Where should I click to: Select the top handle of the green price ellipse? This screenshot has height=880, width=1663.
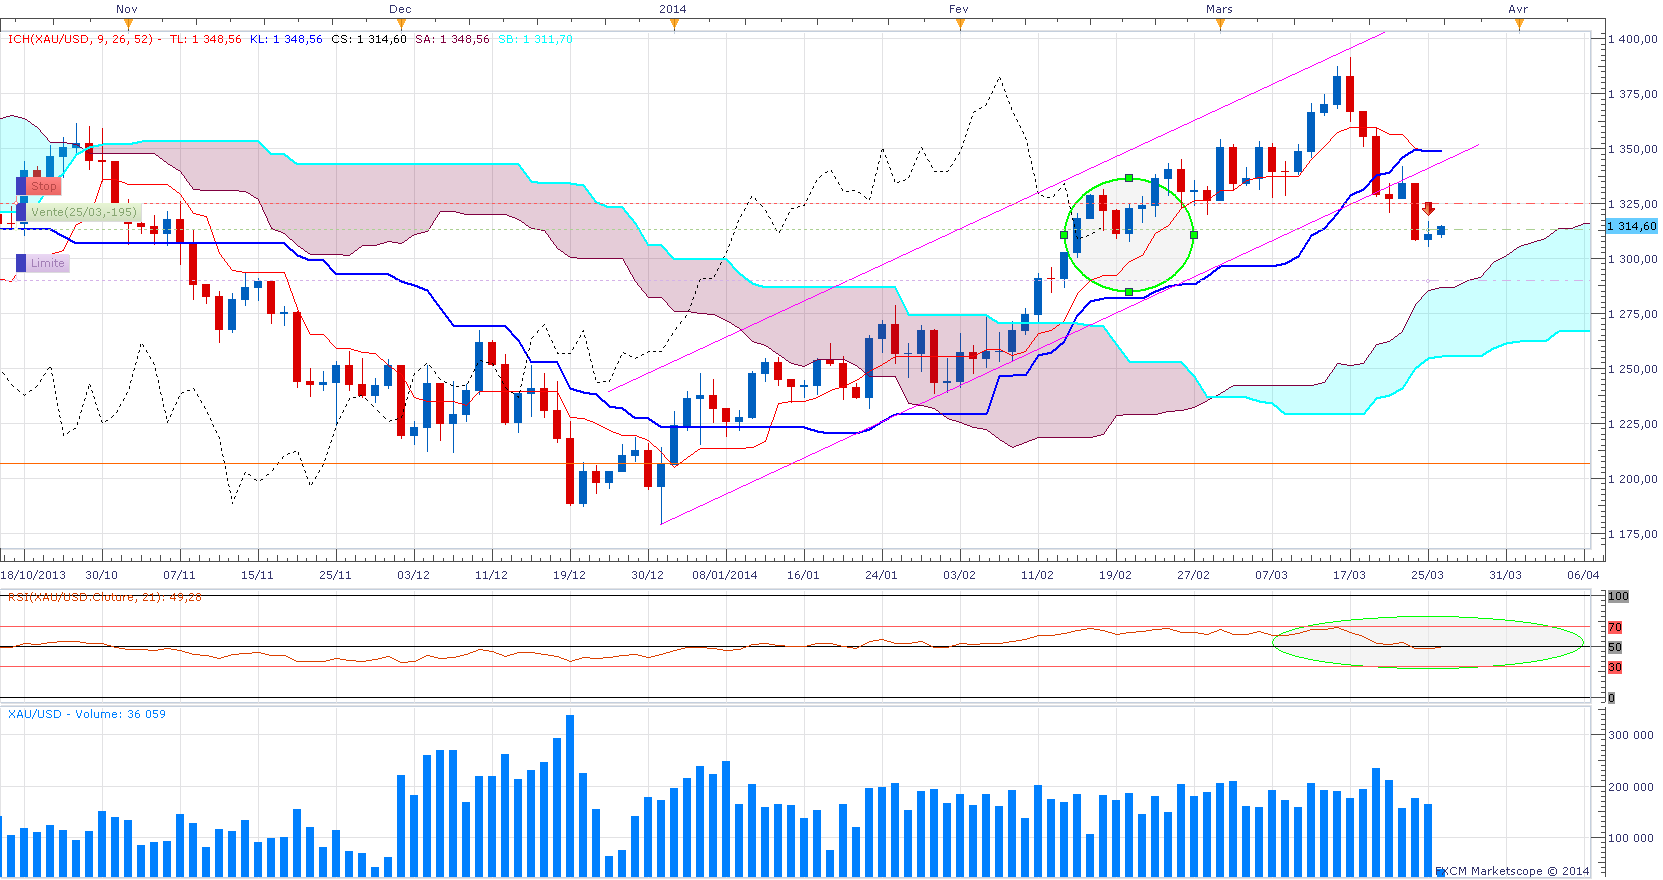point(1129,178)
